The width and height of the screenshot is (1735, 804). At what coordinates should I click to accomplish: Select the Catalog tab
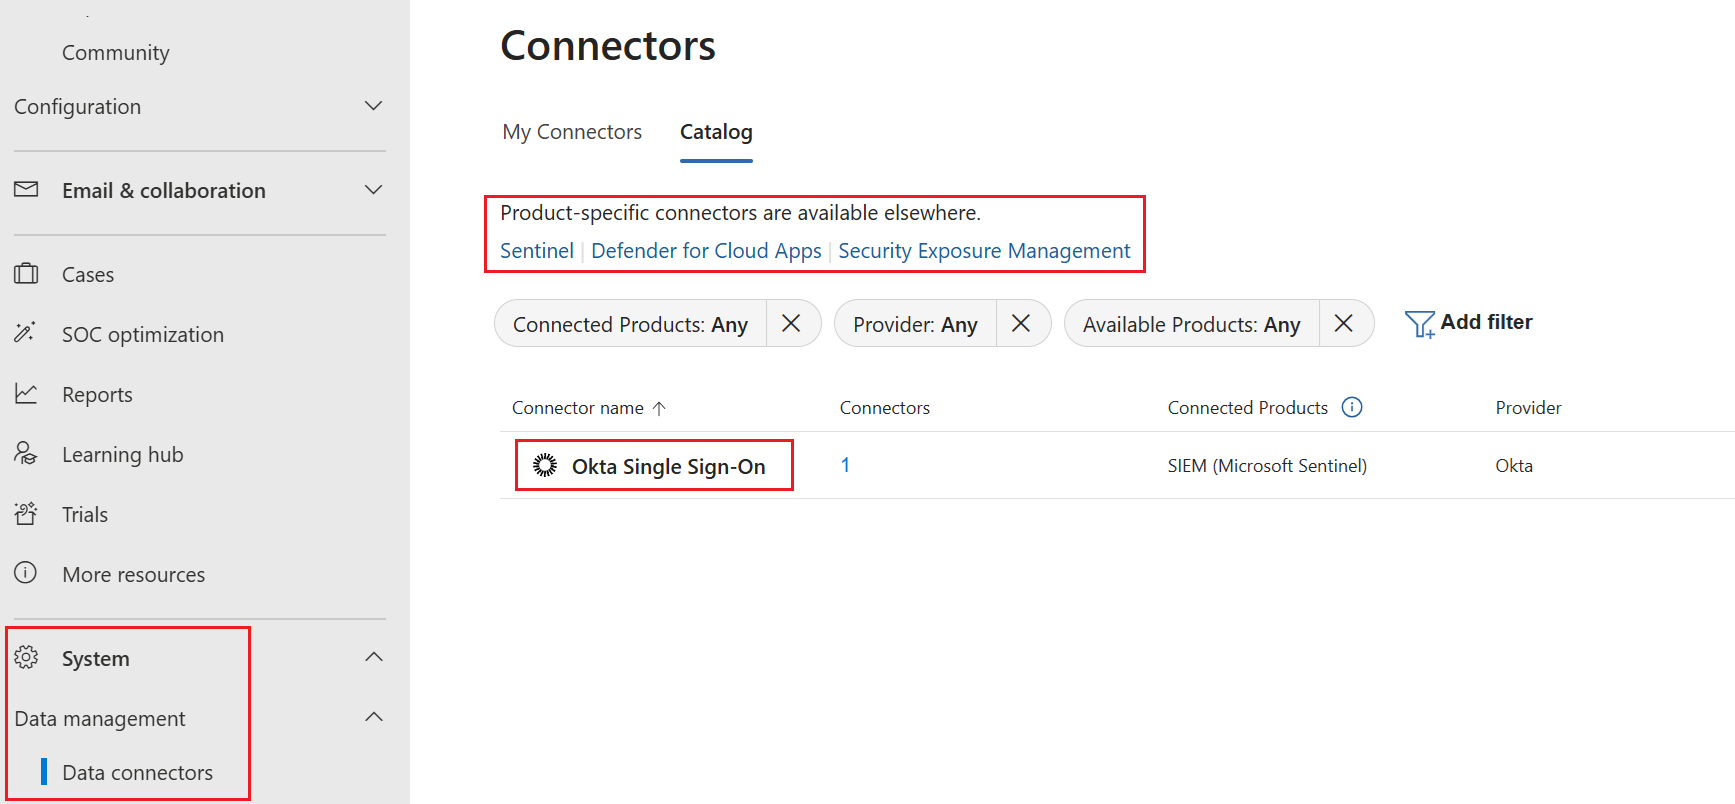716,132
